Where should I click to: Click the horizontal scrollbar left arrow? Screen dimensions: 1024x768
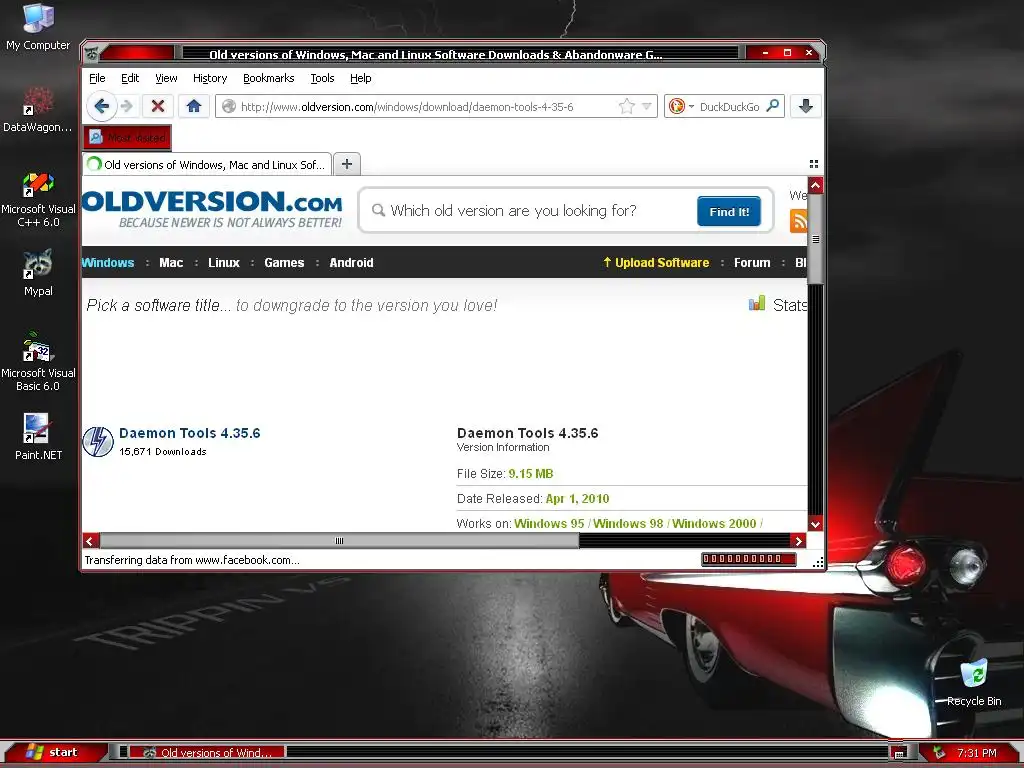pyautogui.click(x=91, y=541)
